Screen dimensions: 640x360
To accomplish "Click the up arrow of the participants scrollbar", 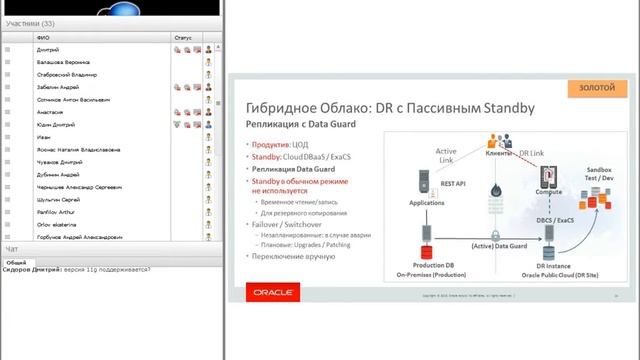I will coord(218,47).
